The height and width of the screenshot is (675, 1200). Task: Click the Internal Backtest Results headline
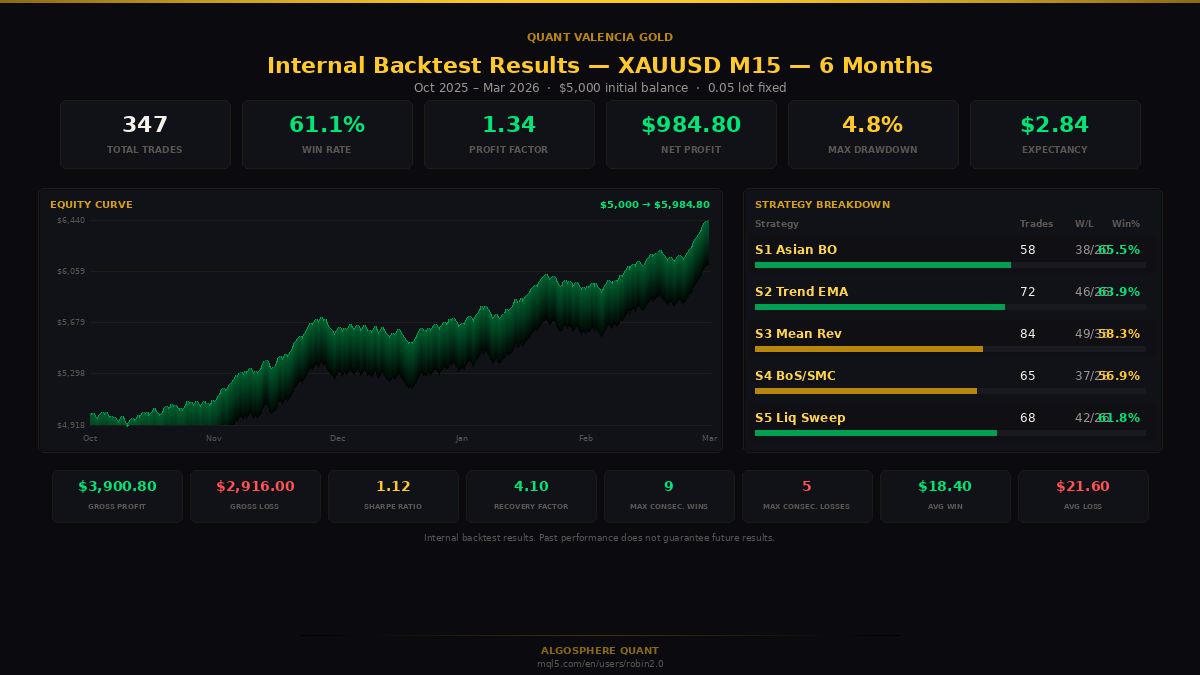coord(600,66)
